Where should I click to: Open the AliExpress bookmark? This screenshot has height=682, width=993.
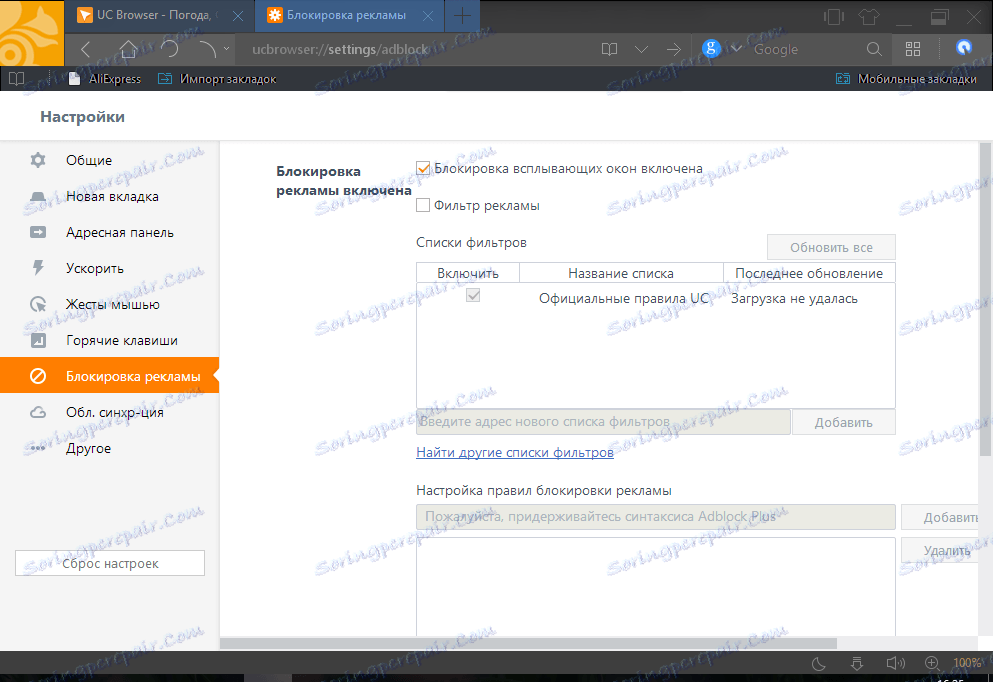105,79
